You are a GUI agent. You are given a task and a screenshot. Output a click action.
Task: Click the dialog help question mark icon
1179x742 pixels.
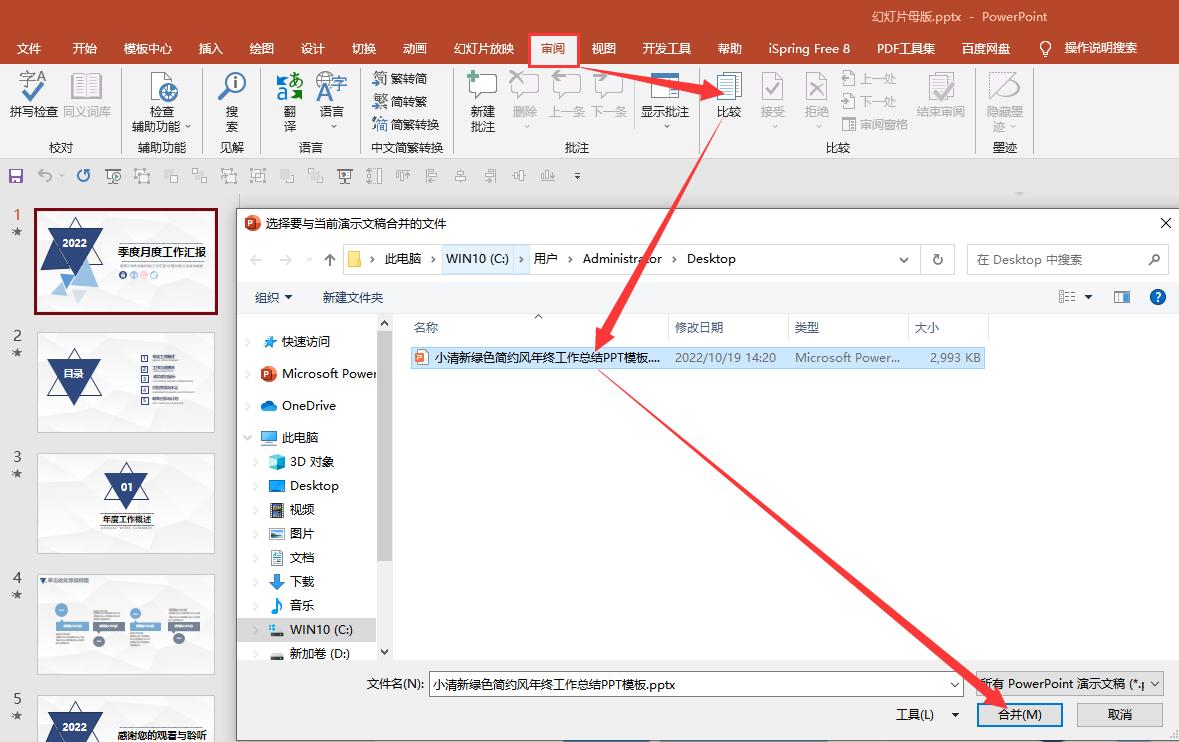(x=1157, y=297)
